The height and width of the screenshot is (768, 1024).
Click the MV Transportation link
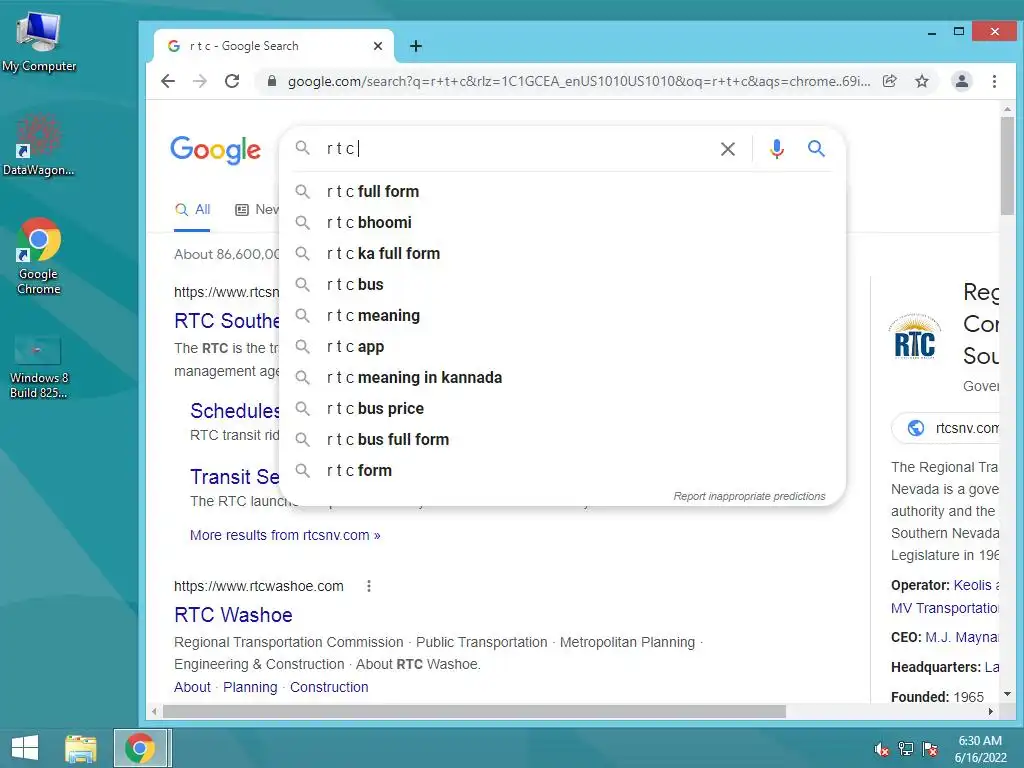944,608
